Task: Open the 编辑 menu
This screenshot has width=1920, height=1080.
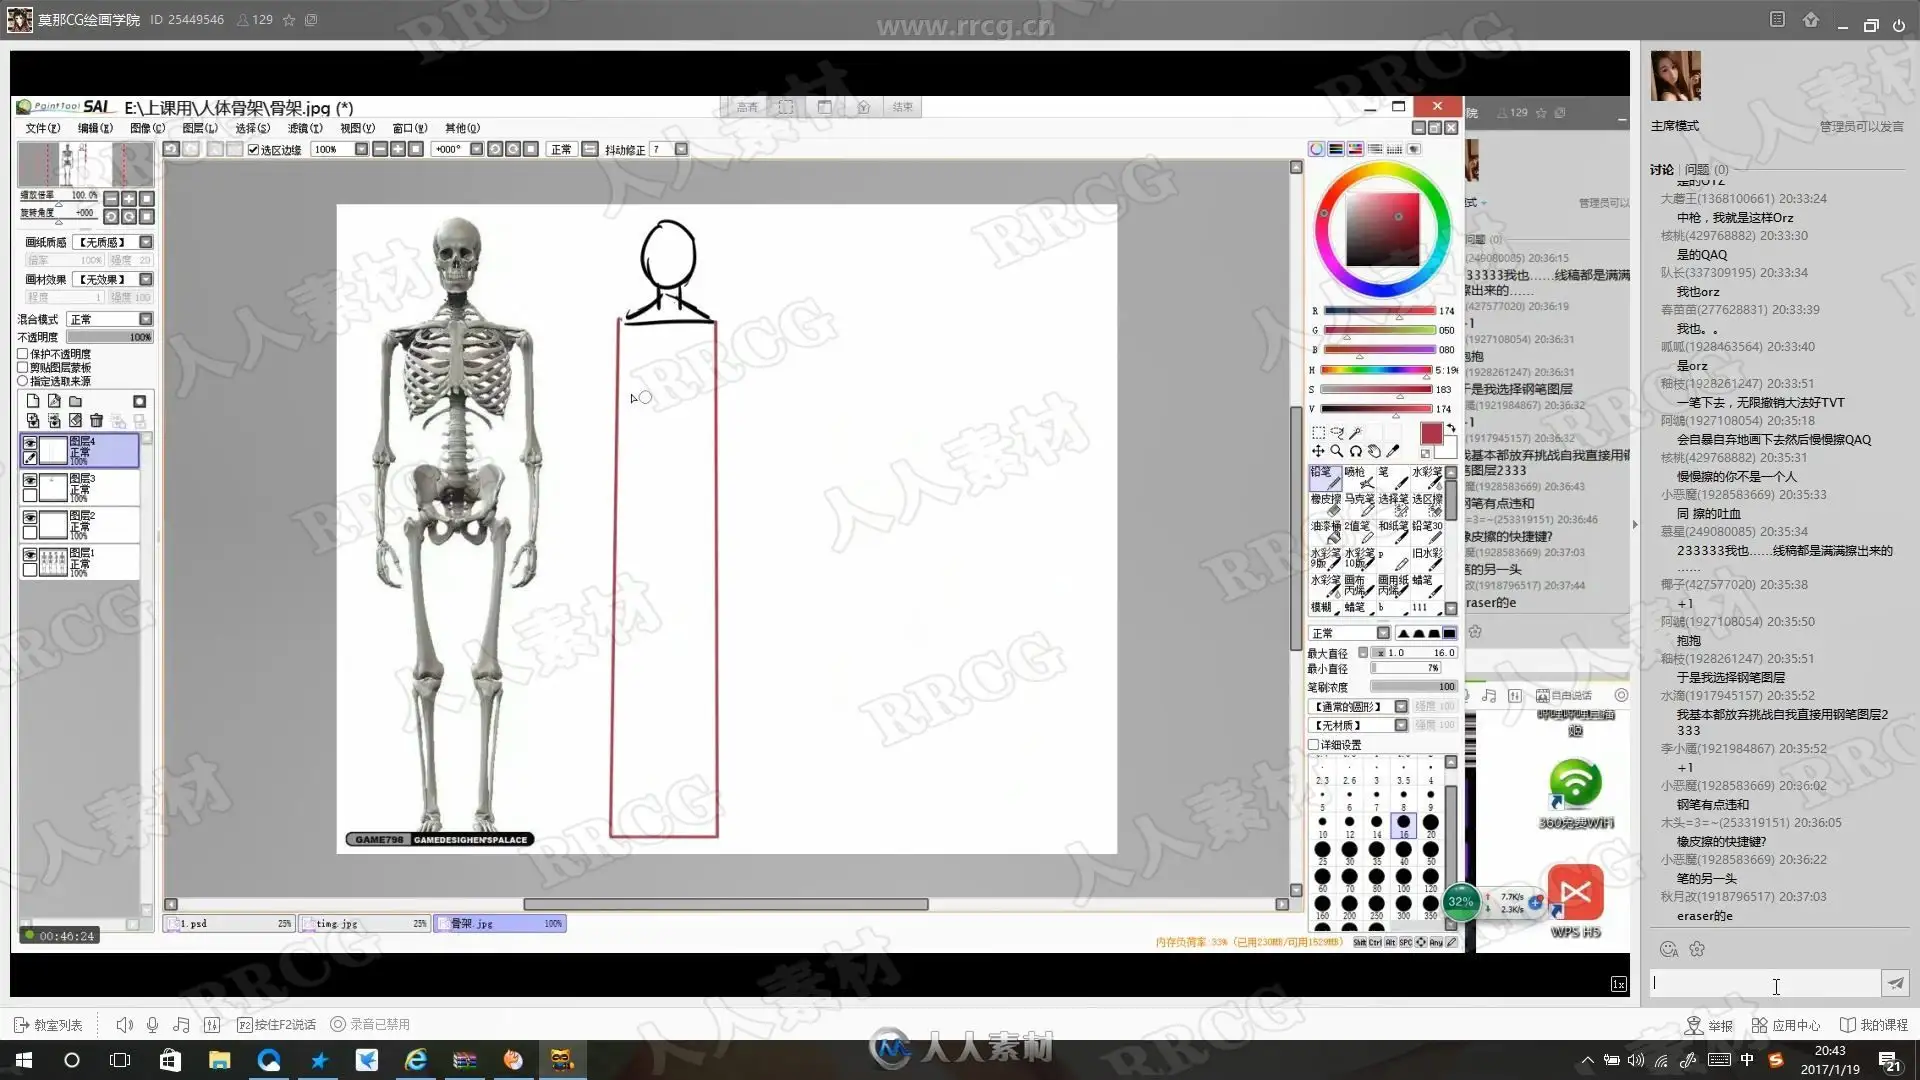Action: click(95, 128)
